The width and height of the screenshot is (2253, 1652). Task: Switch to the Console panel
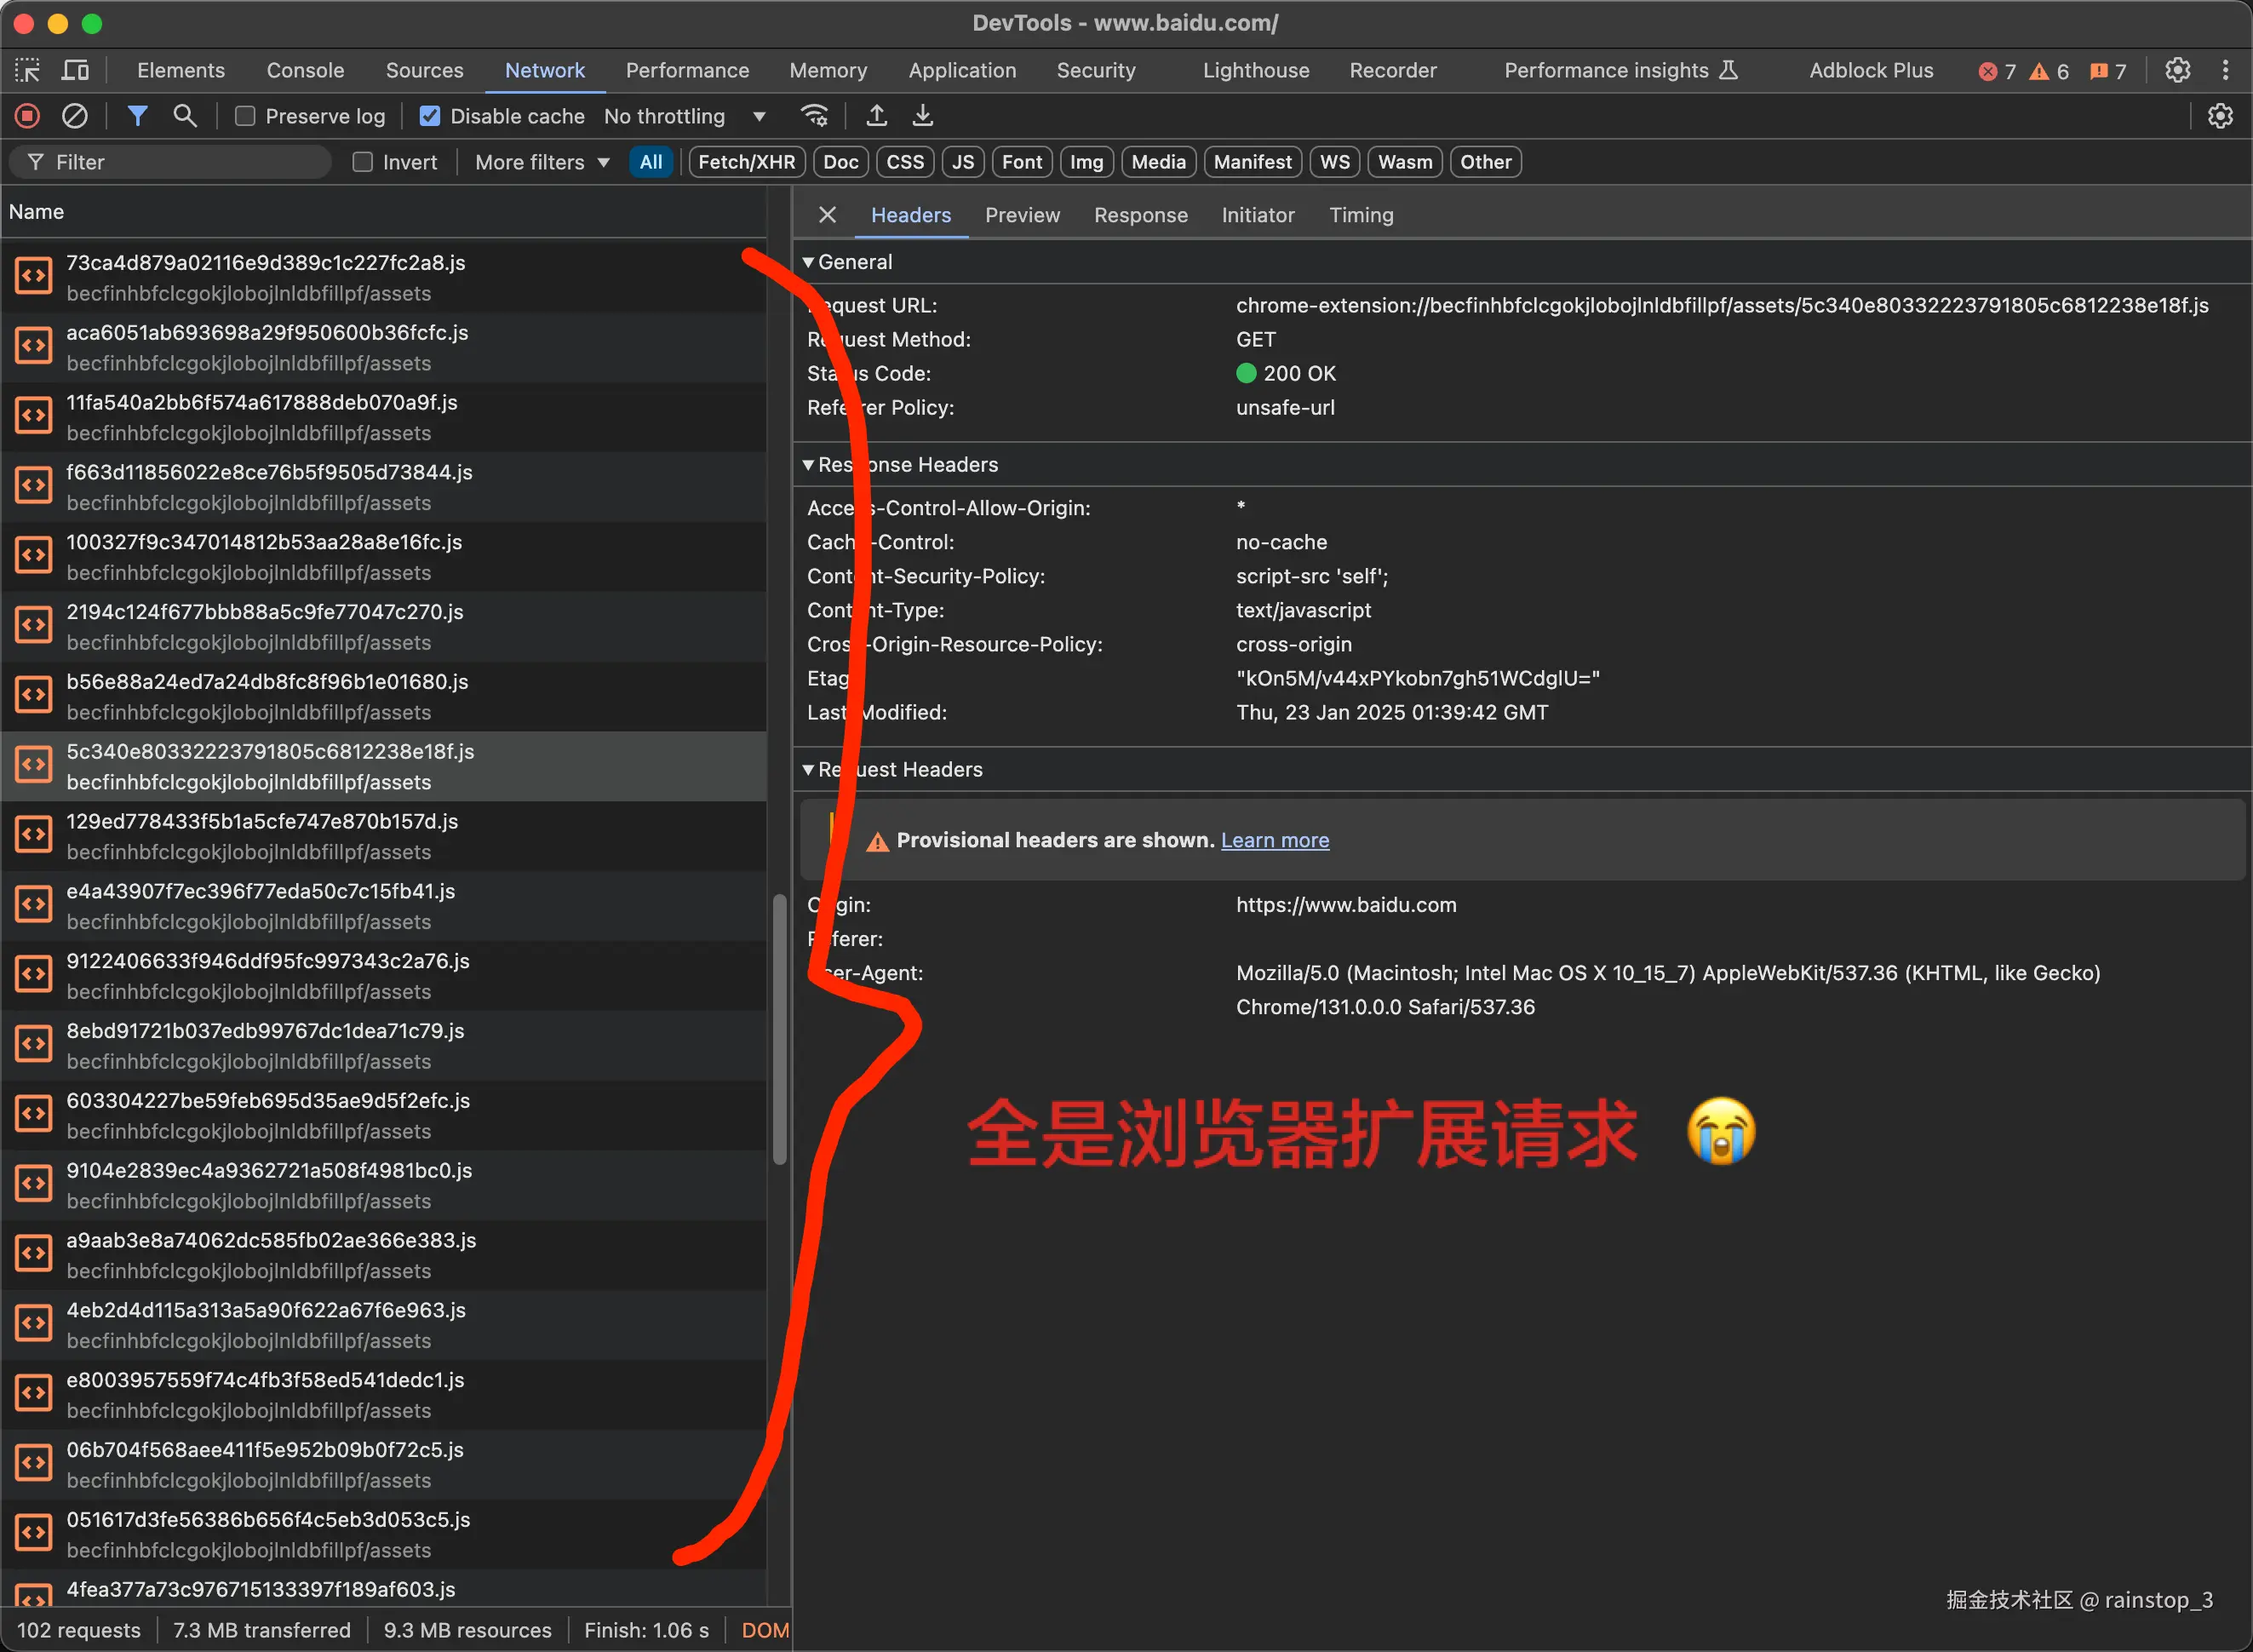pos(304,70)
